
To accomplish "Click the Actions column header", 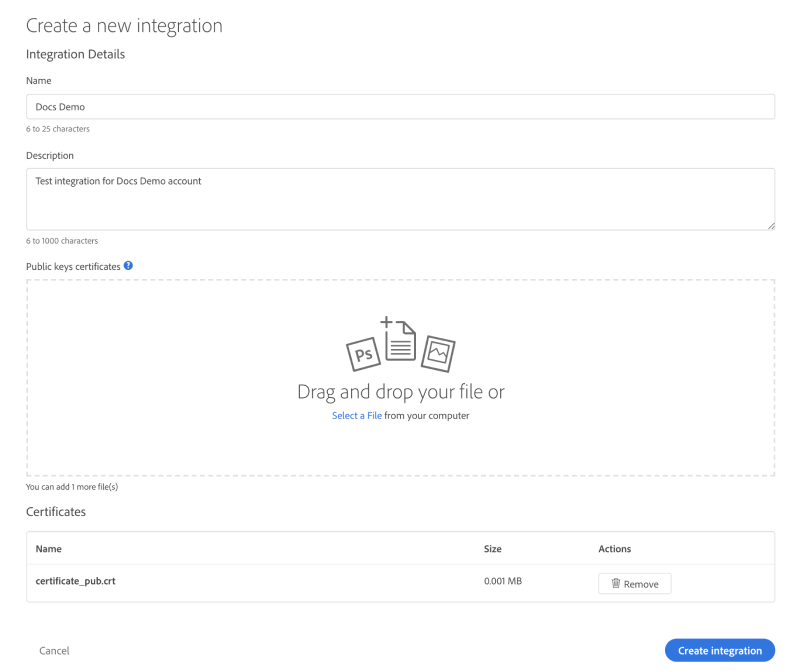I will pyautogui.click(x=614, y=549).
